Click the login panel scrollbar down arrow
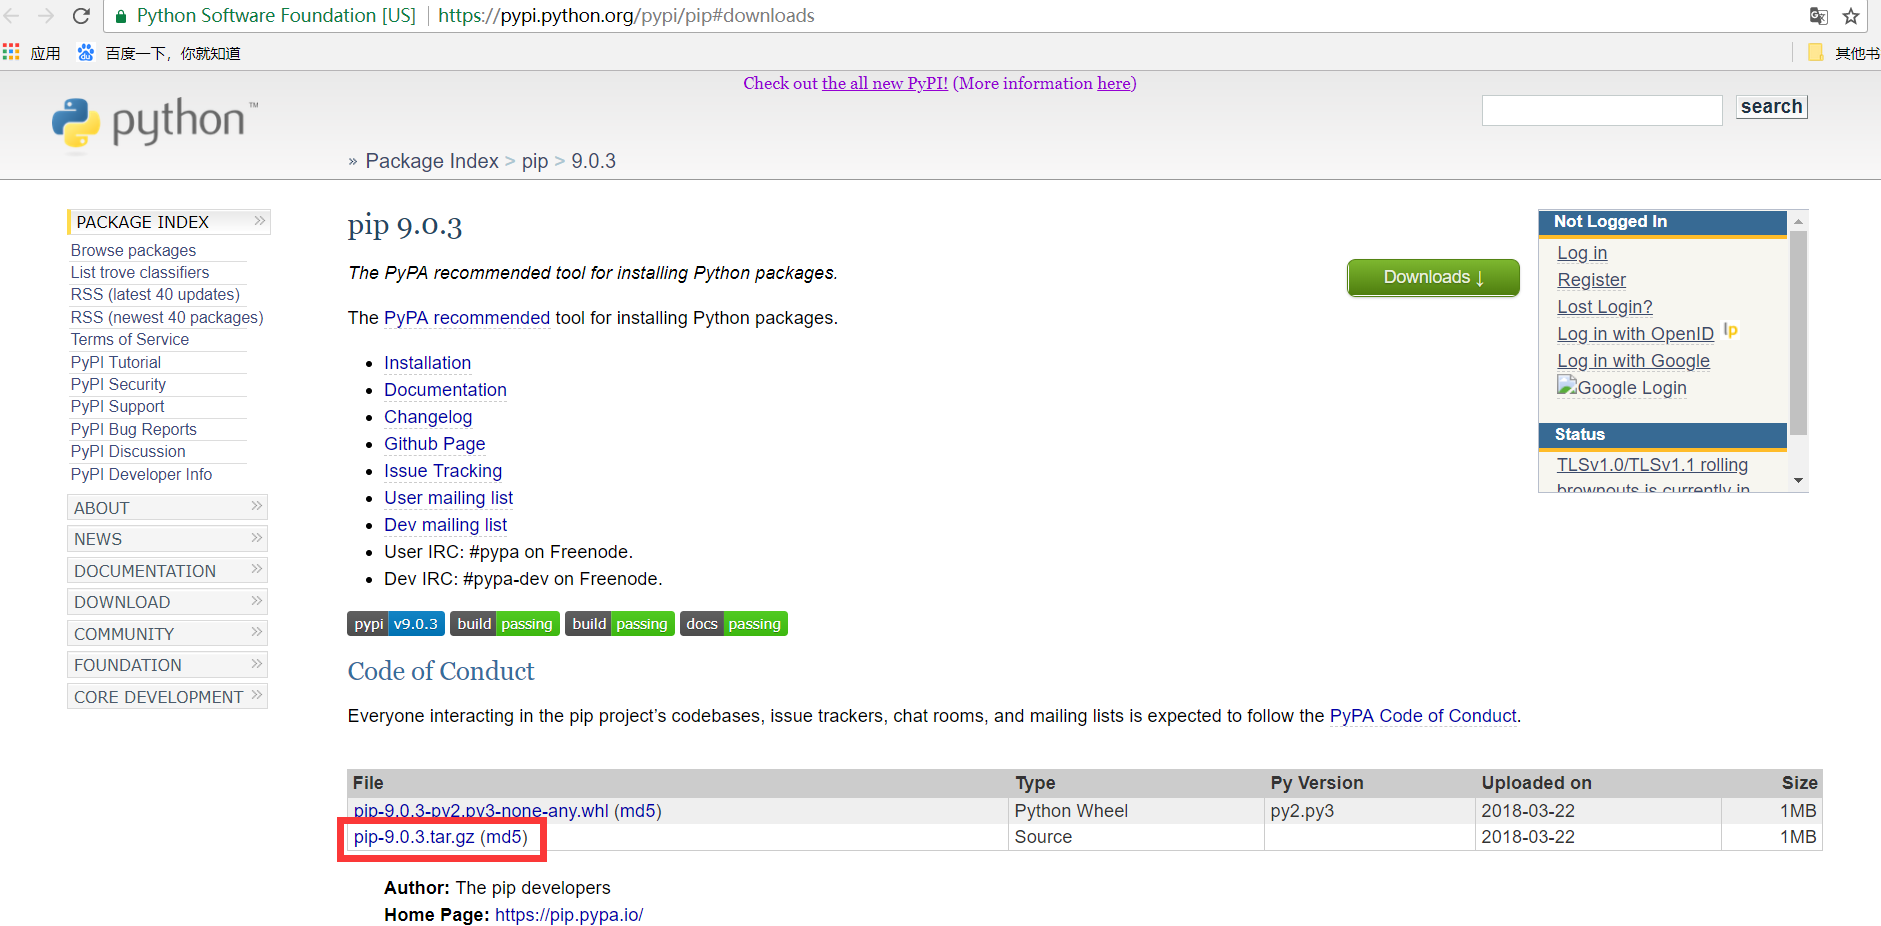Image resolution: width=1881 pixels, height=926 pixels. point(1798,481)
